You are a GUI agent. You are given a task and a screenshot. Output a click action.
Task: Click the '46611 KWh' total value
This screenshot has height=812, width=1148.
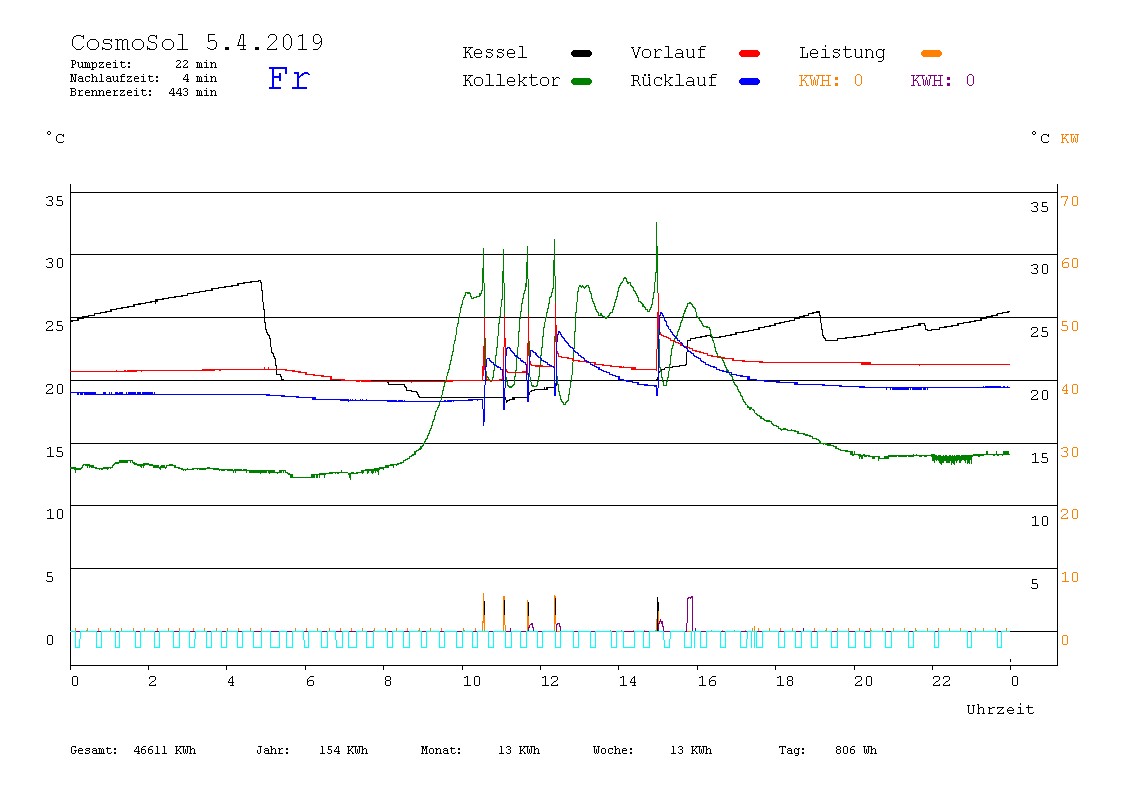(165, 750)
